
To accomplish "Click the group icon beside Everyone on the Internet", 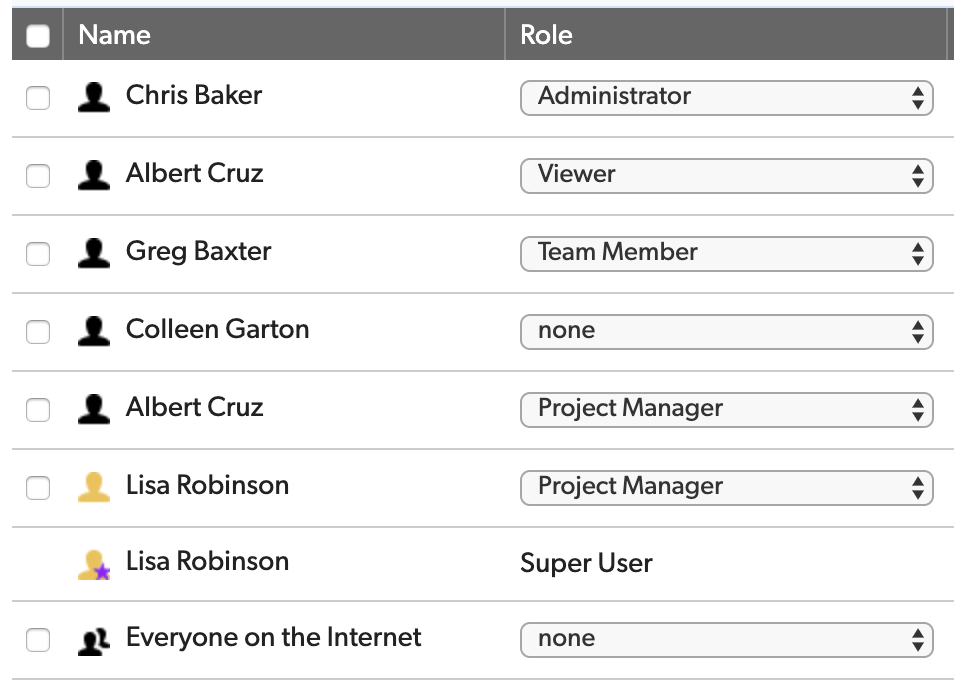I will coord(94,641).
